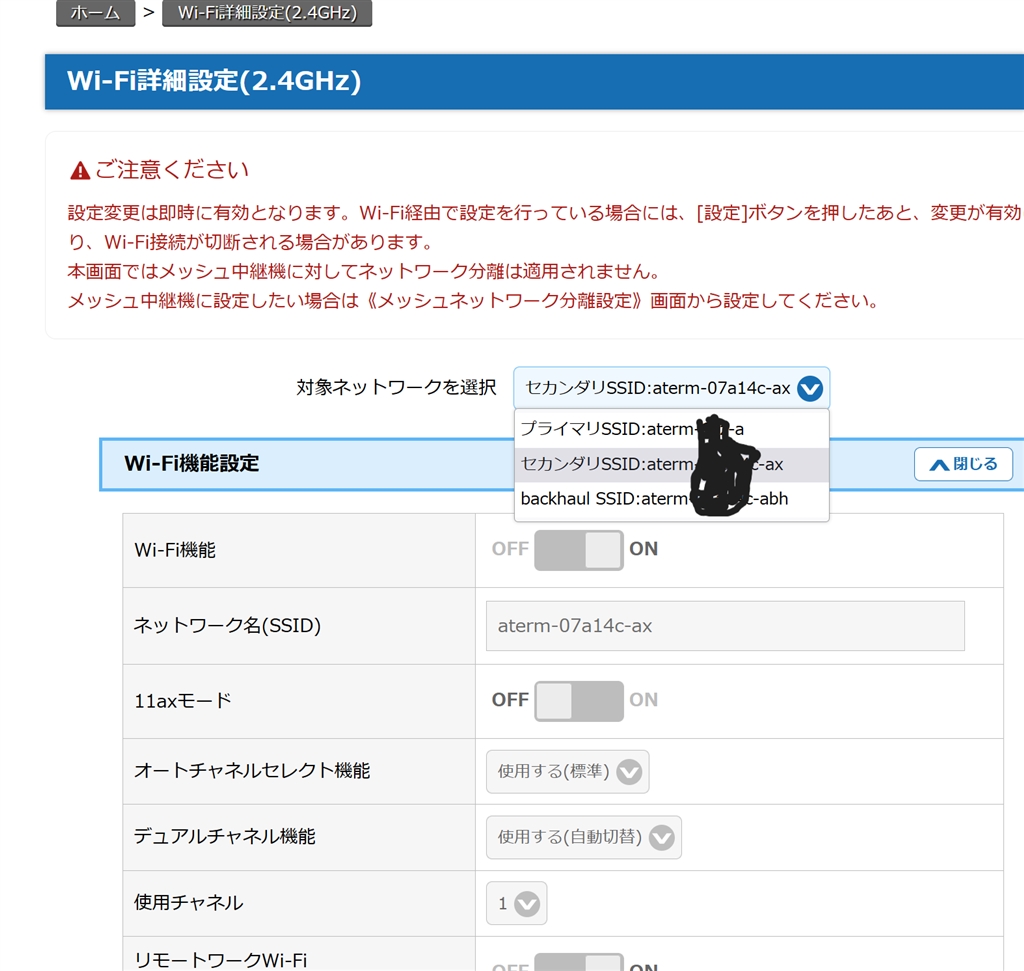The image size is (1024, 971).
Task: Click the 使用チャネル row label
Action: [189, 902]
